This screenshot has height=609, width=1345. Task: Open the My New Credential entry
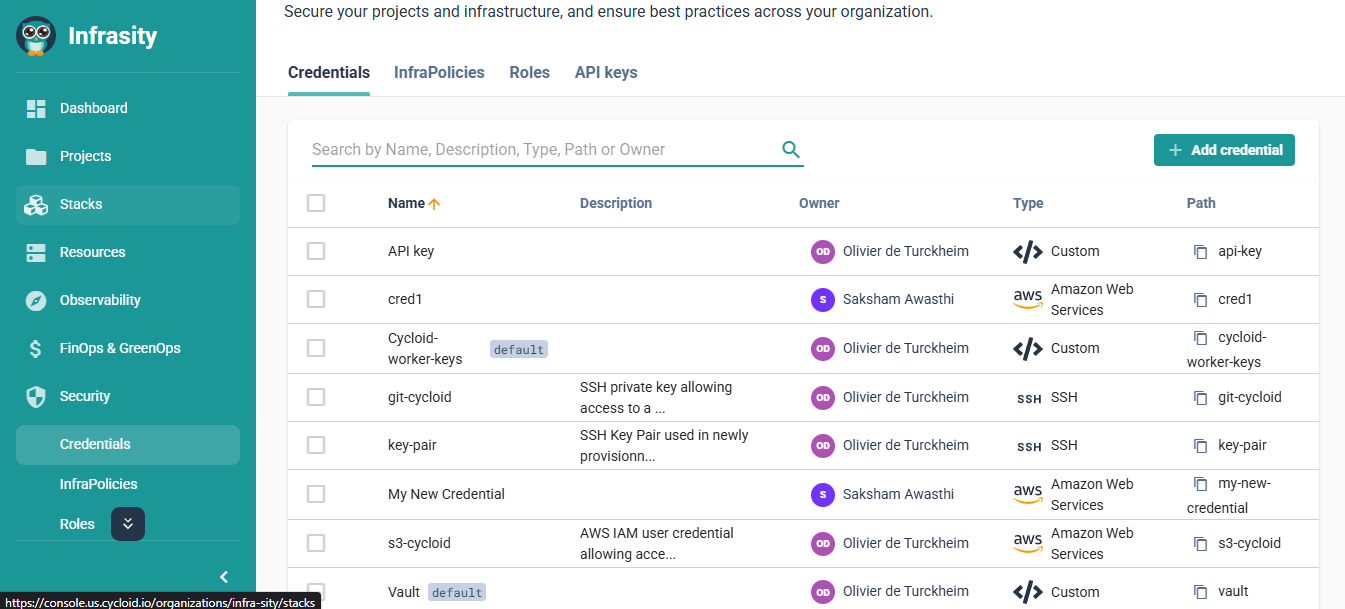point(446,494)
